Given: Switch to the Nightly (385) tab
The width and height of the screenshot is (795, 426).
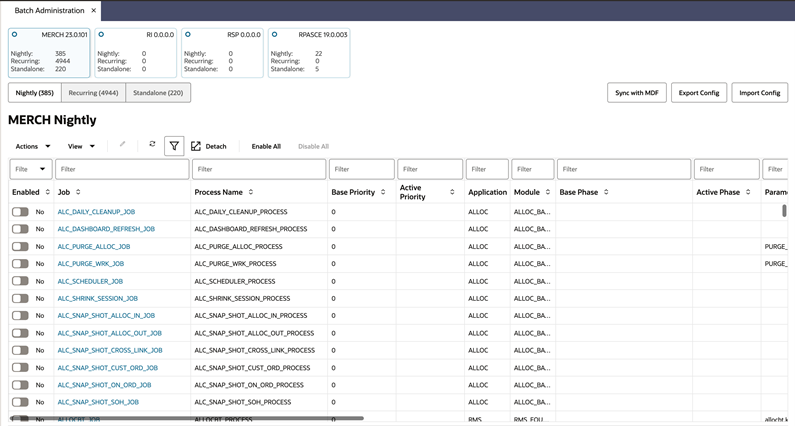Looking at the screenshot, I should coord(34,93).
